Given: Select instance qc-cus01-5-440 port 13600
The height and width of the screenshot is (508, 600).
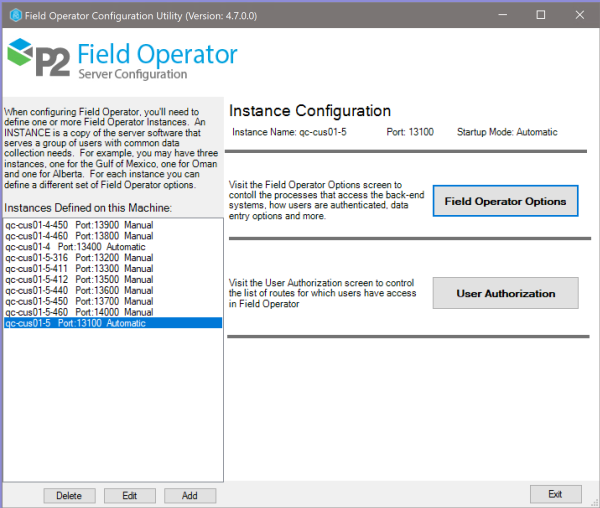Looking at the screenshot, I should (x=79, y=290).
